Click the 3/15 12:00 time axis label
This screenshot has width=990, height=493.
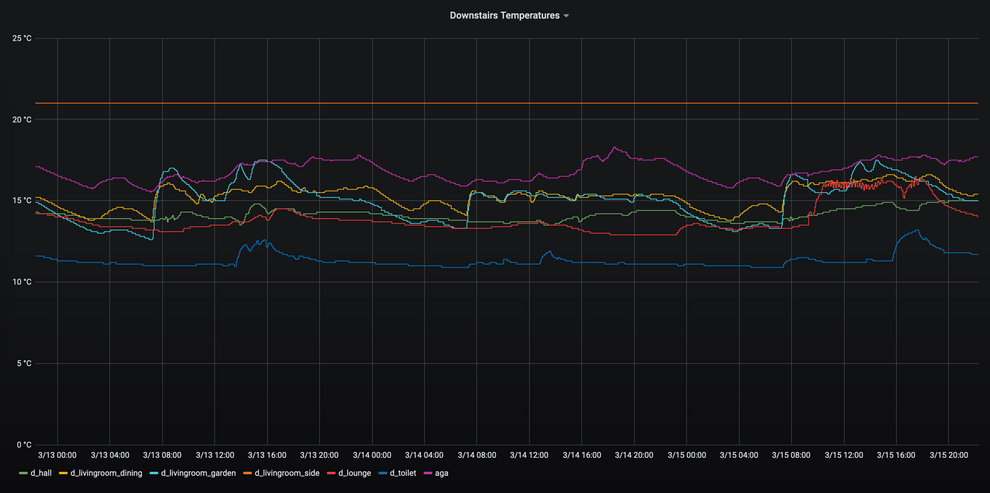point(844,454)
